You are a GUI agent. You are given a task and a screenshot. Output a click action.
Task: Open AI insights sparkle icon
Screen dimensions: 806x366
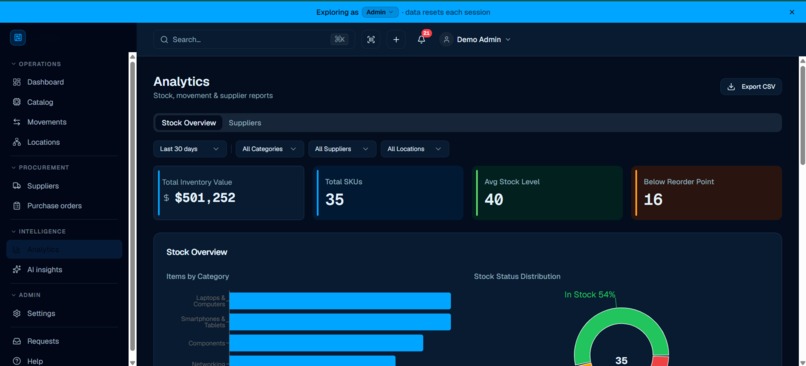point(16,270)
